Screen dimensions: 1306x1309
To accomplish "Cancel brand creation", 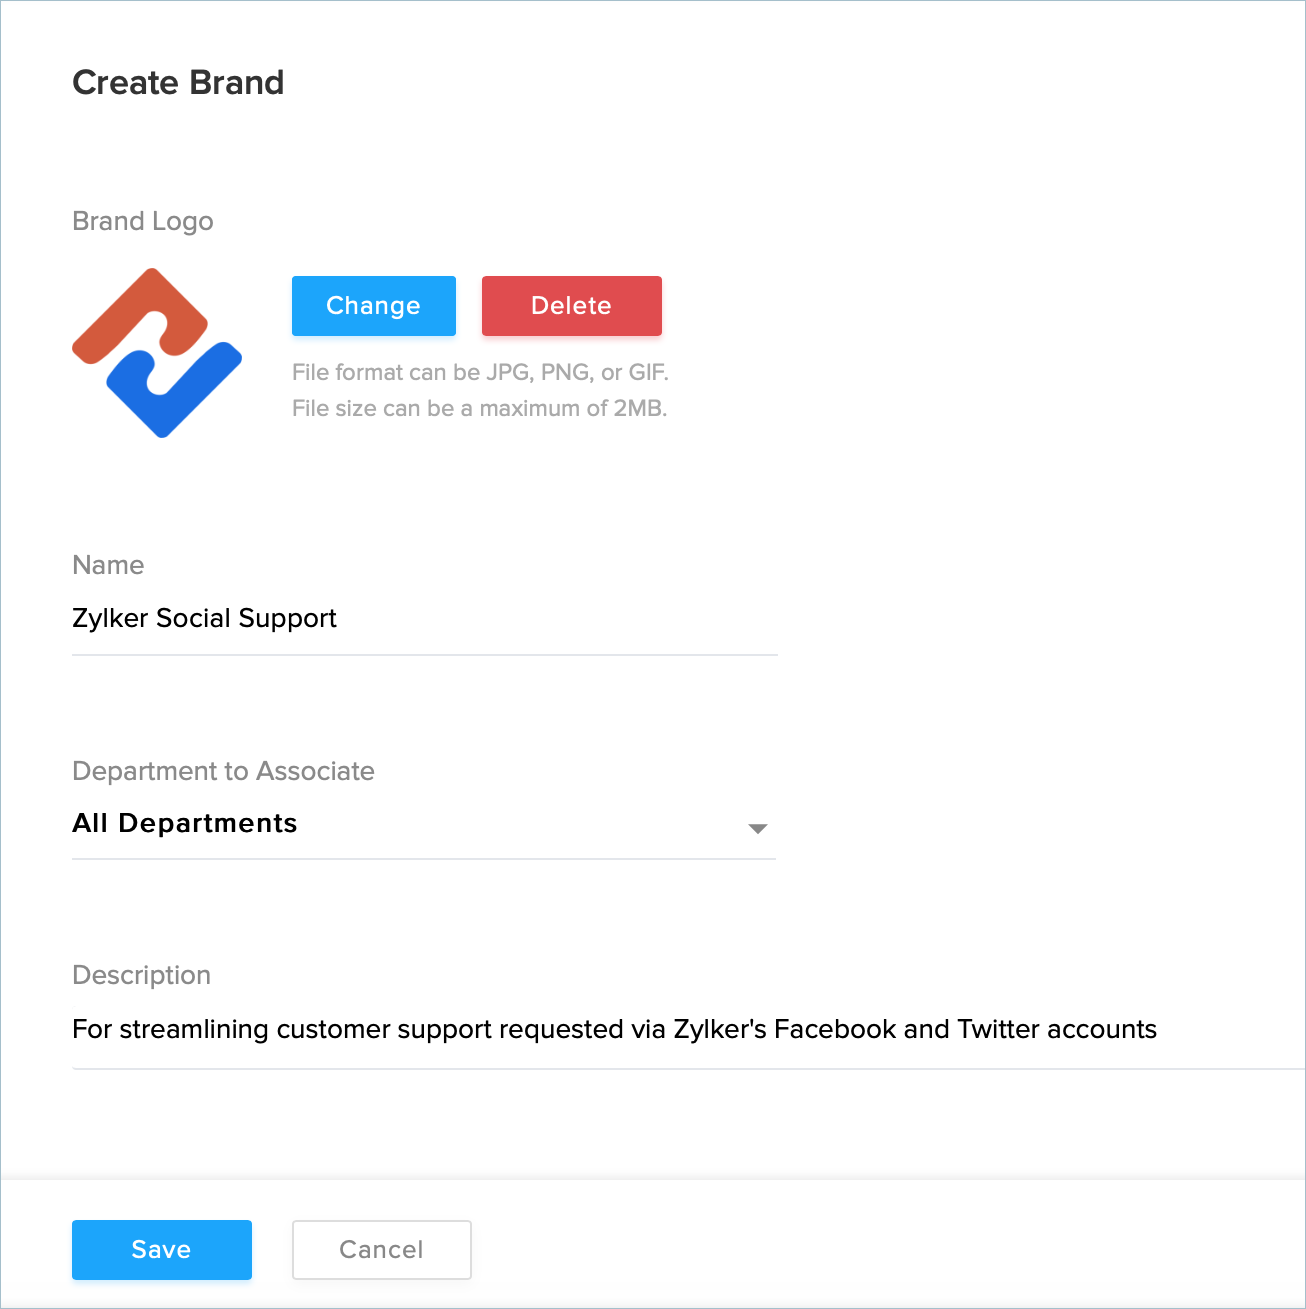I will pyautogui.click(x=381, y=1249).
